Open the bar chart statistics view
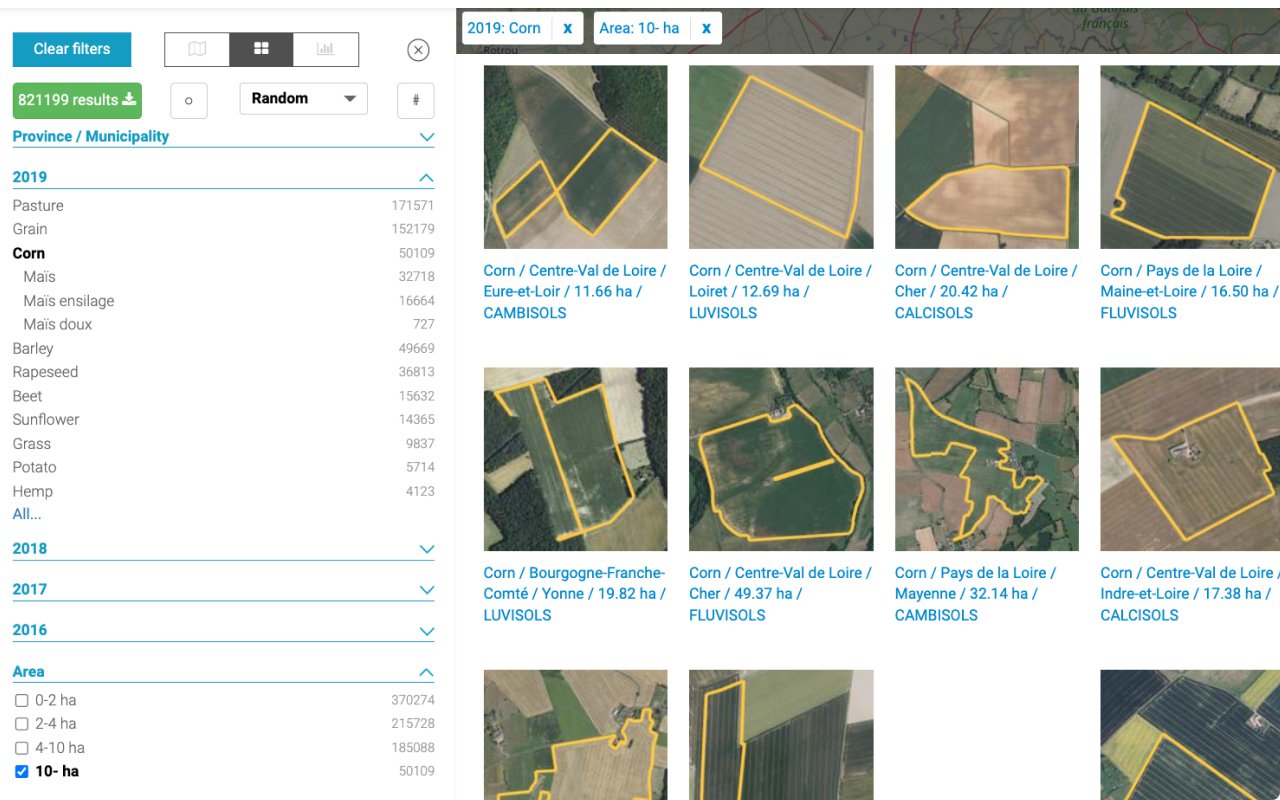This screenshot has height=800, width=1280. coord(325,49)
